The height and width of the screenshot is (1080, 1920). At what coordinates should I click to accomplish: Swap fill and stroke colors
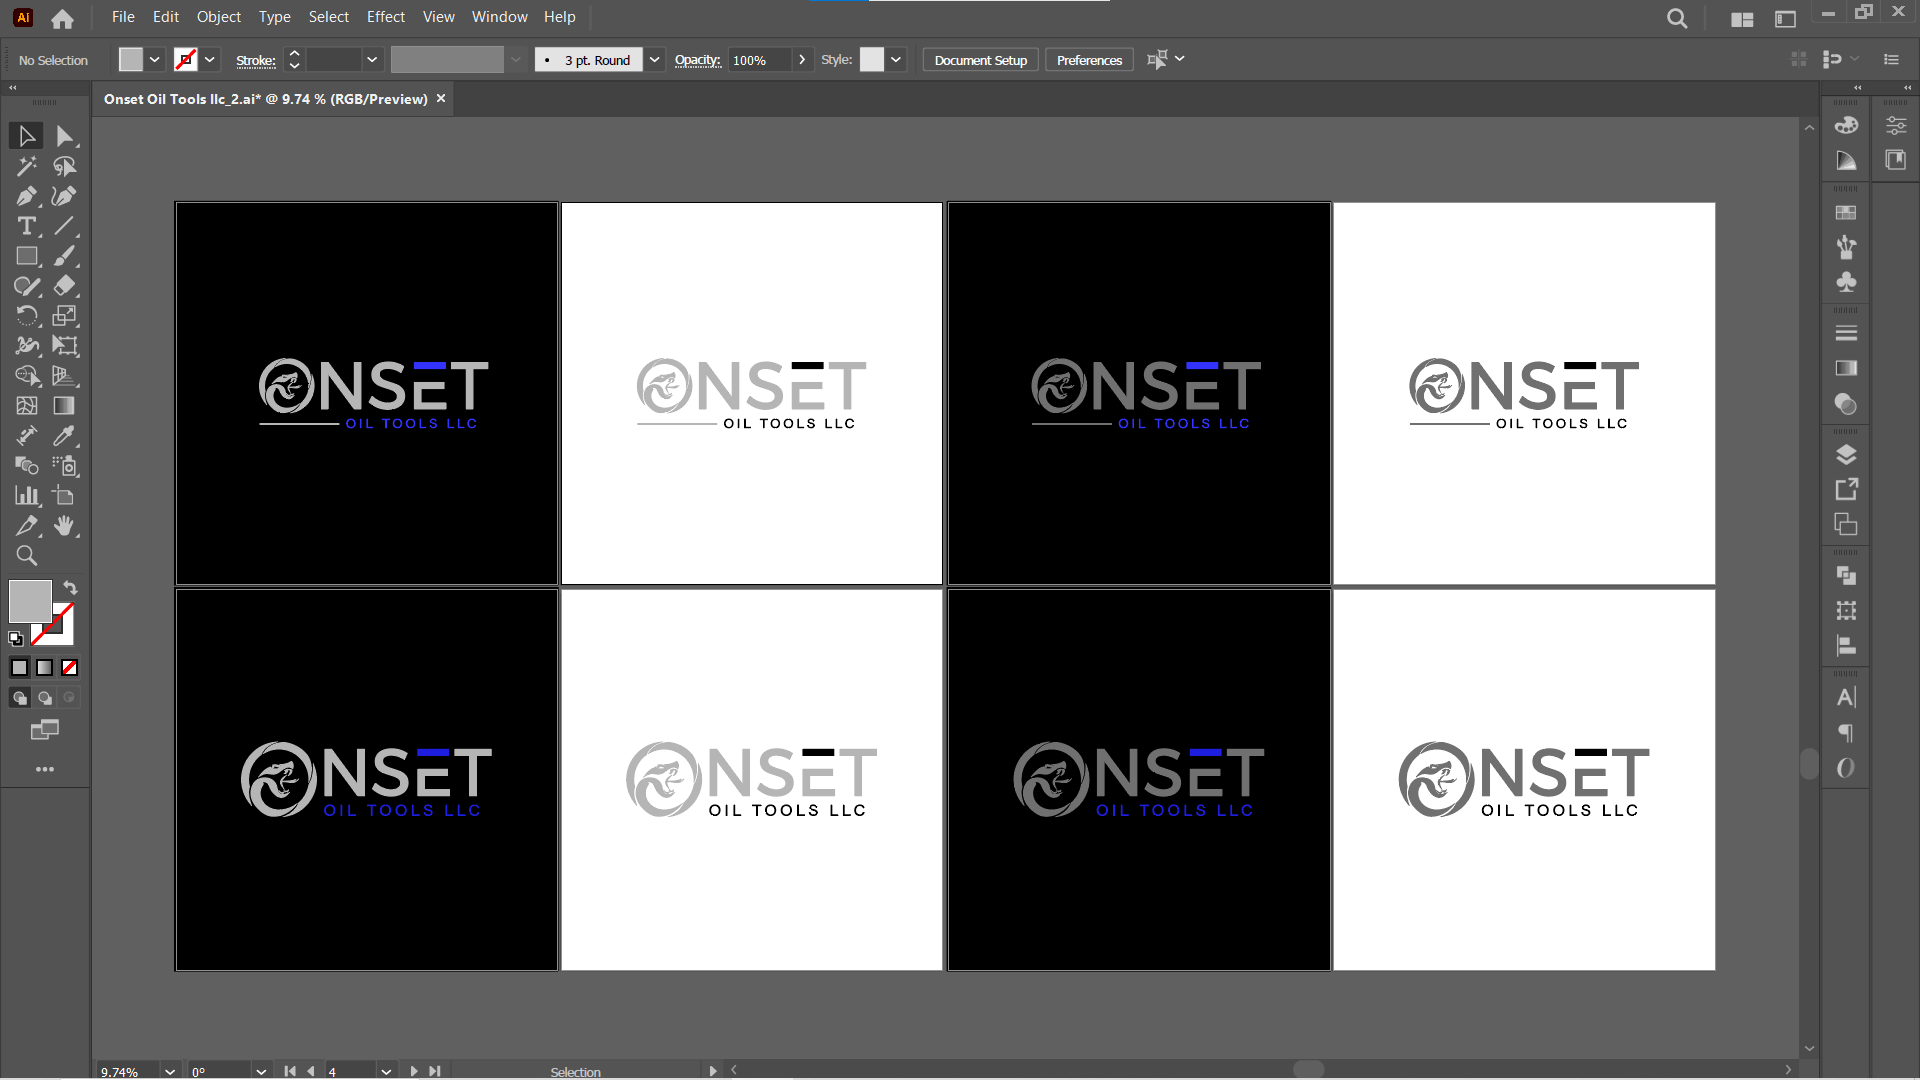click(x=70, y=588)
